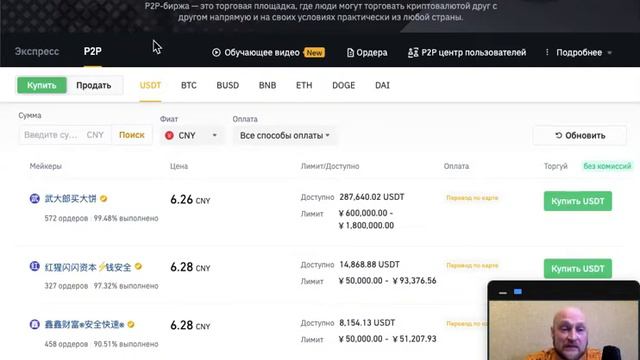
Task: Click the New badge by Обучающее видео
Action: 314,53
